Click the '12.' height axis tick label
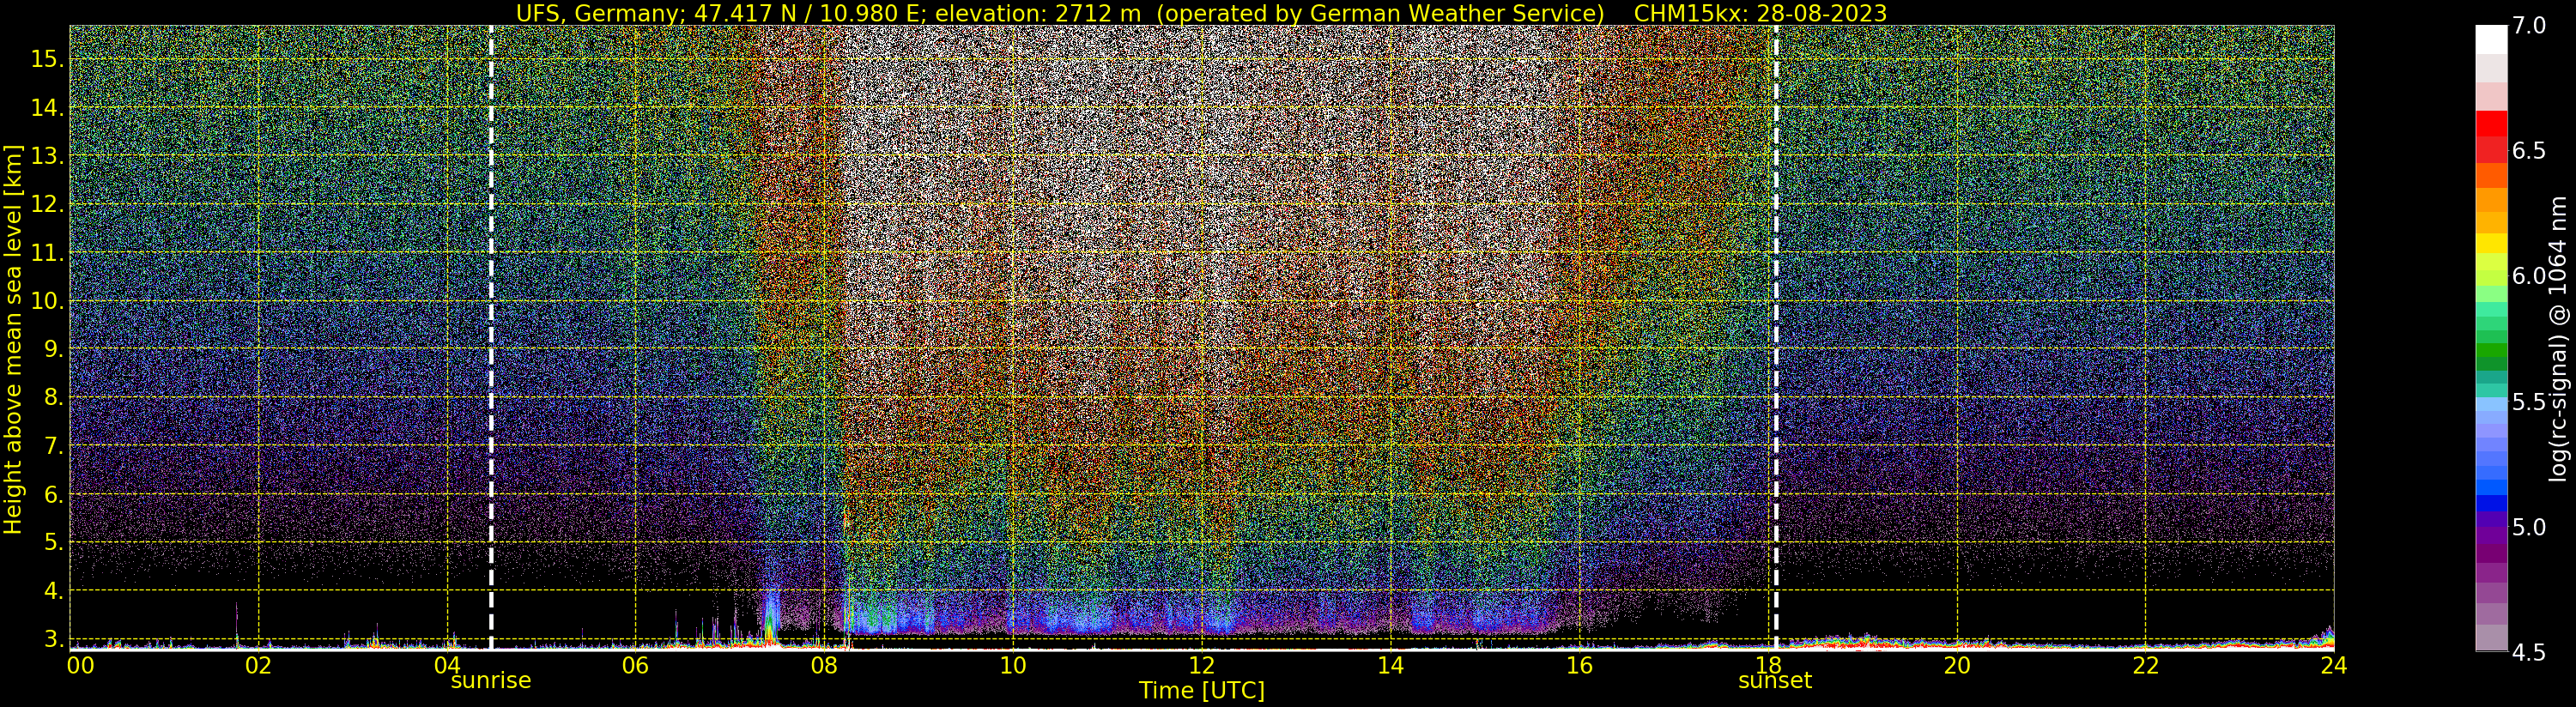2576x707 pixels. (47, 205)
